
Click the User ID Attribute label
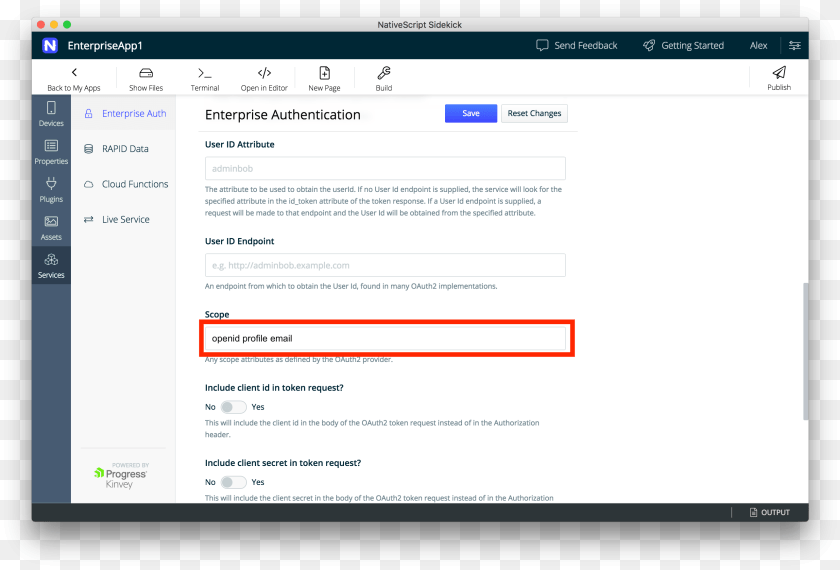click(239, 145)
